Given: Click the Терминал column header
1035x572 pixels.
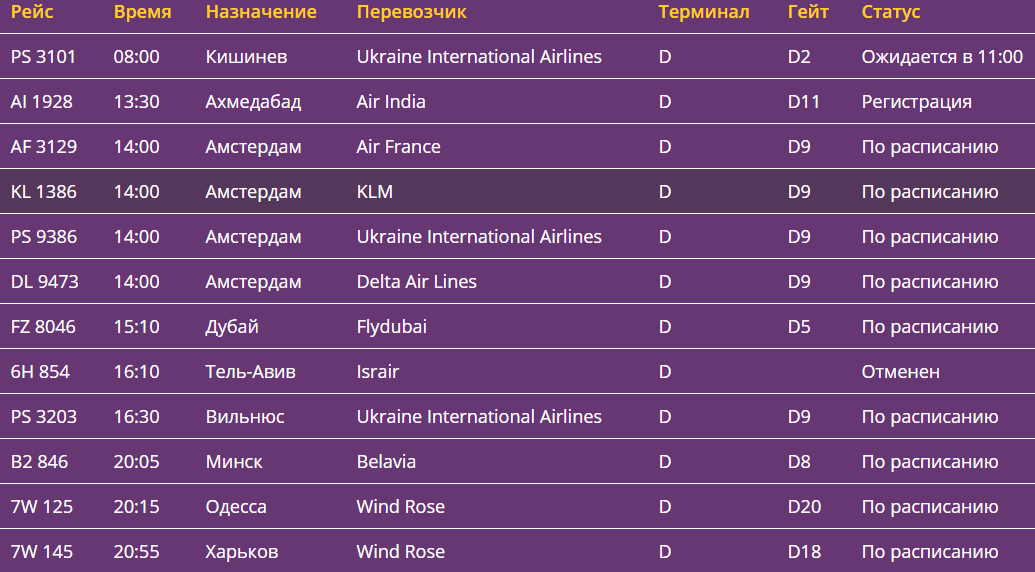Looking at the screenshot, I should click(x=704, y=12).
